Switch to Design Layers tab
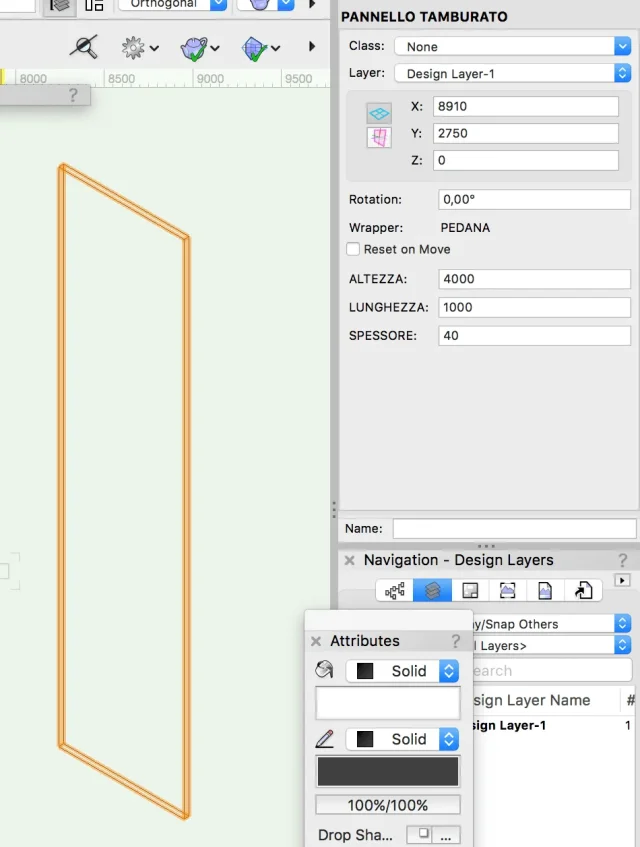This screenshot has width=640, height=847. click(432, 590)
